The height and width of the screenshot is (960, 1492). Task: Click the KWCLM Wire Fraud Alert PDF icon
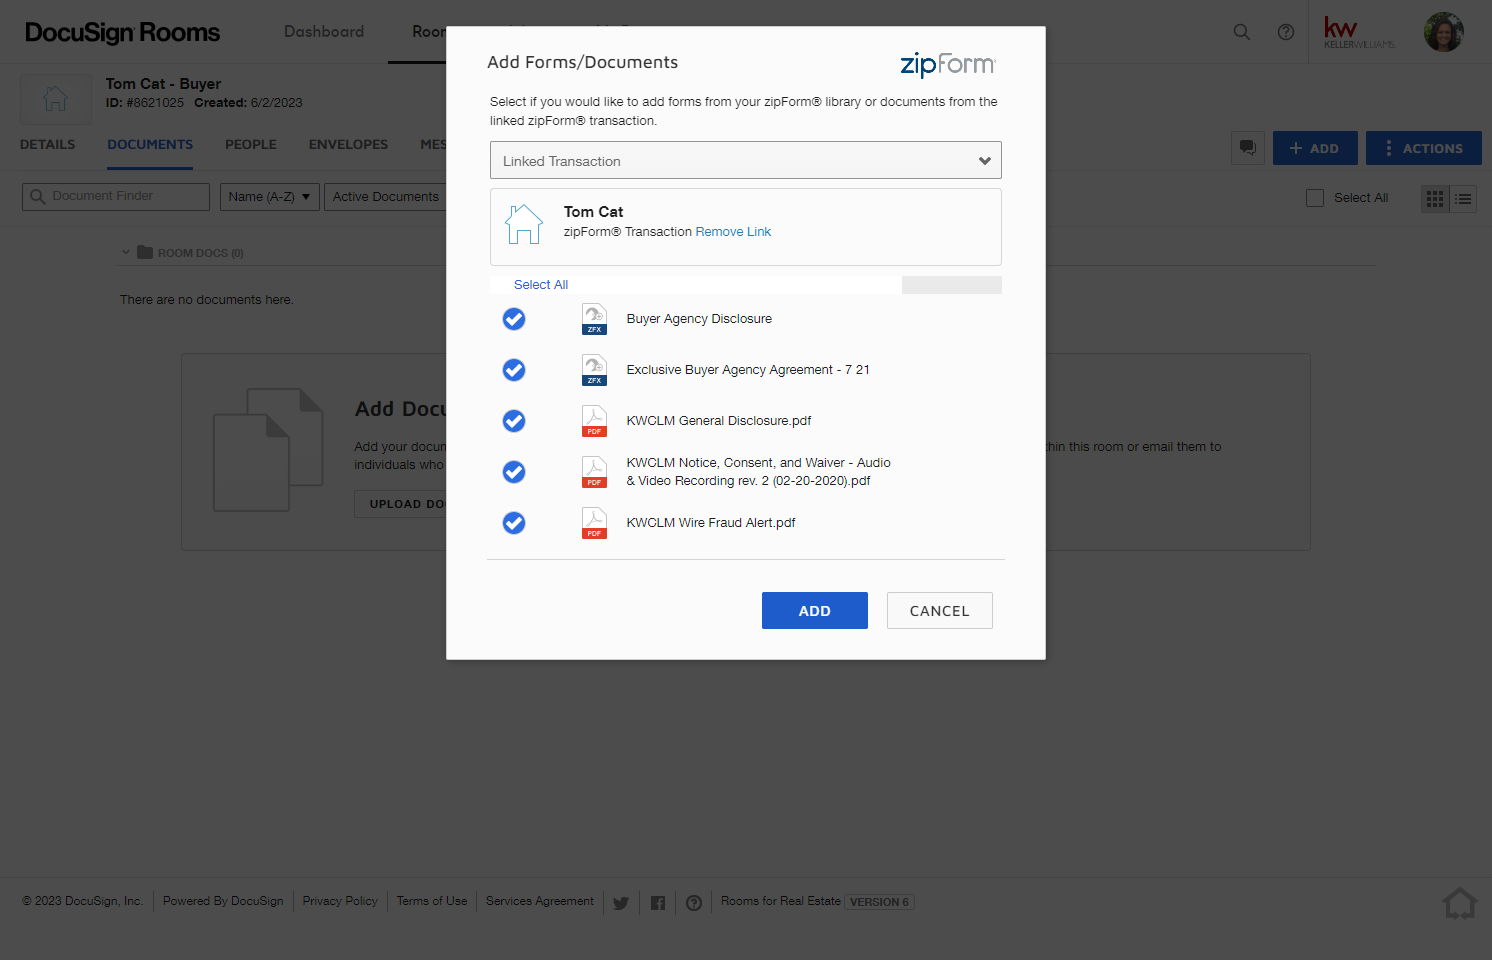click(594, 523)
